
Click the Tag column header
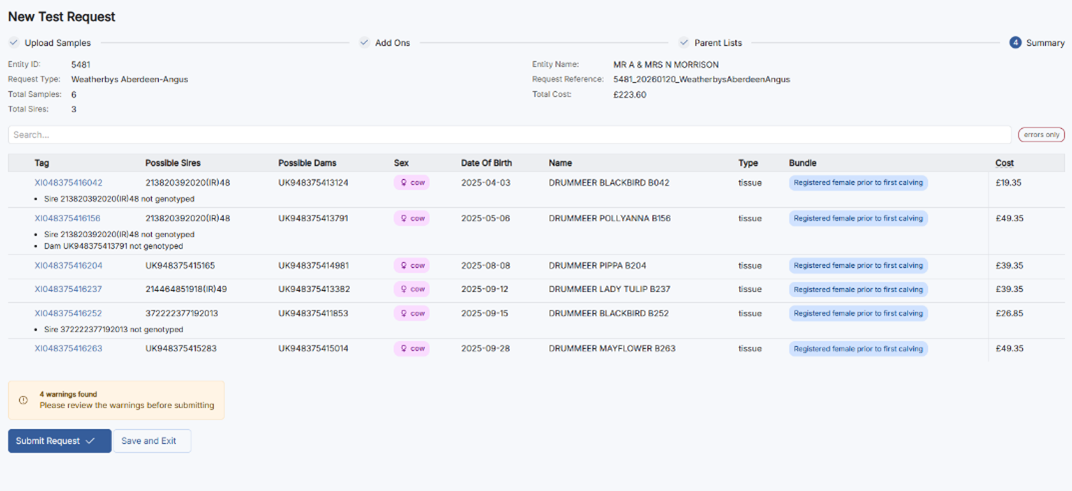pyautogui.click(x=42, y=163)
